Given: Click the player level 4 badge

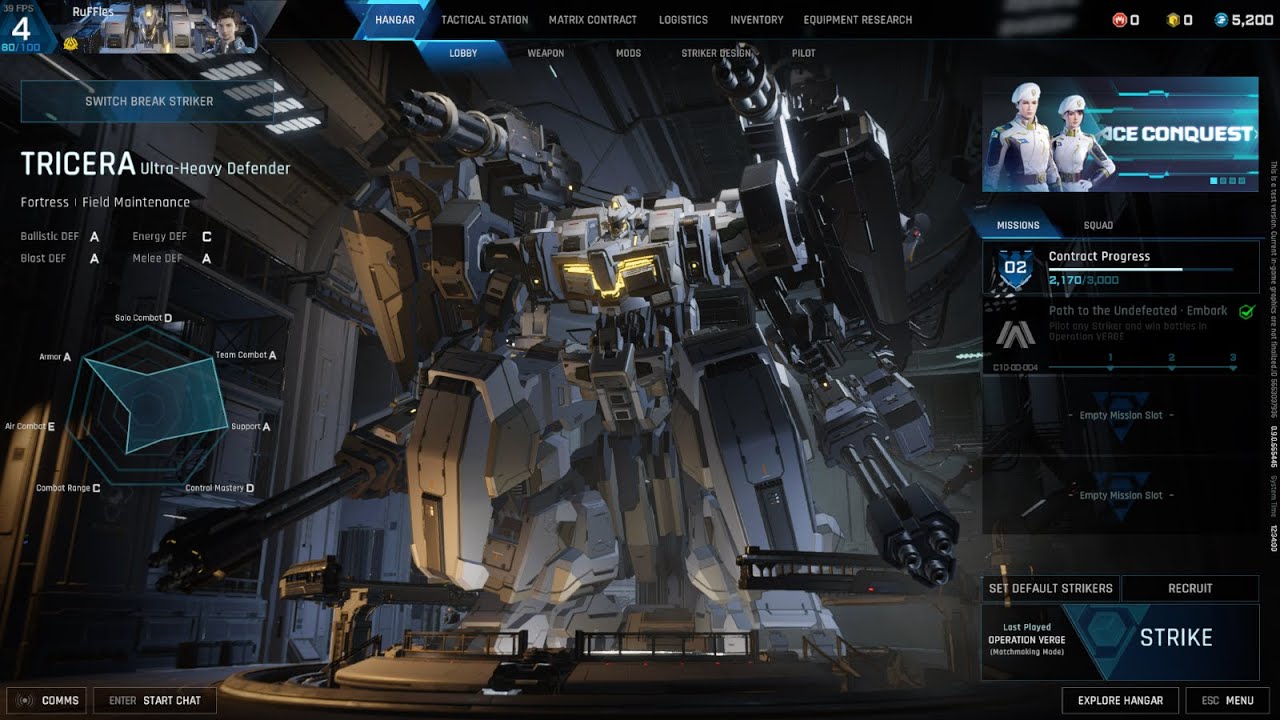Looking at the screenshot, I should point(21,27).
